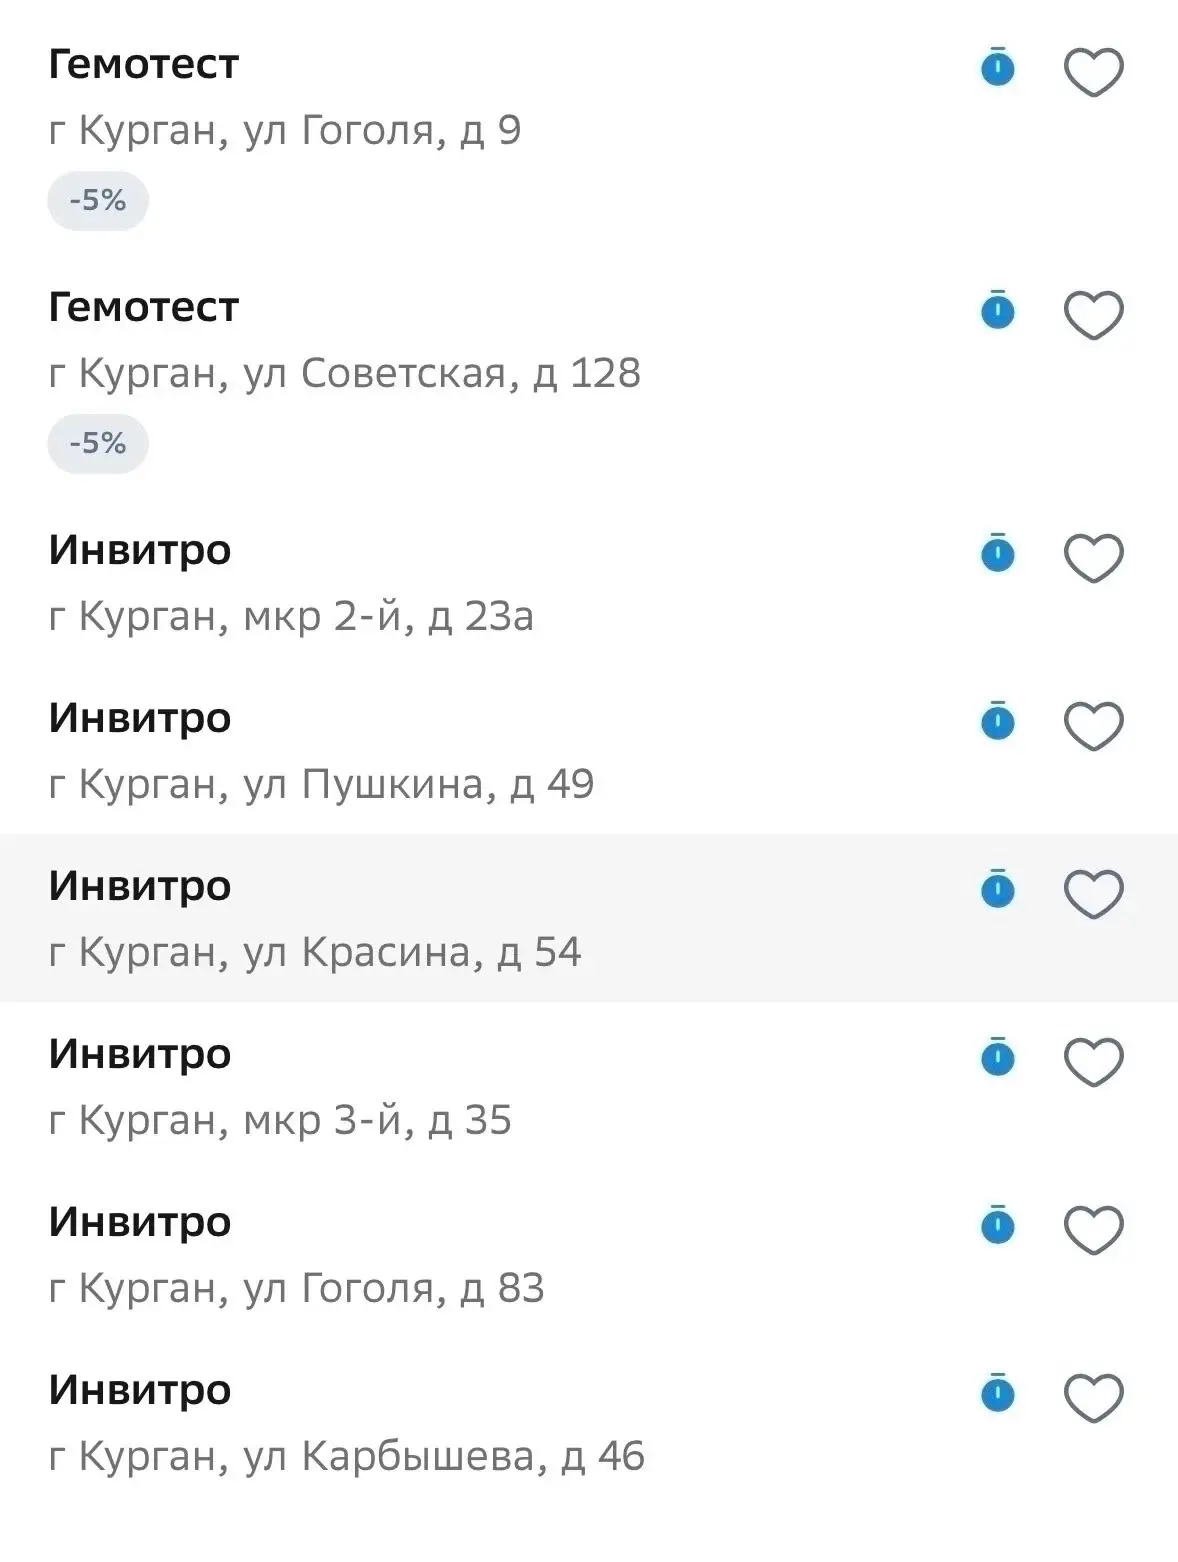Click heart icon for Инвитро ул Красина 54
Screen dimensions: 1178x1562
coord(1093,894)
